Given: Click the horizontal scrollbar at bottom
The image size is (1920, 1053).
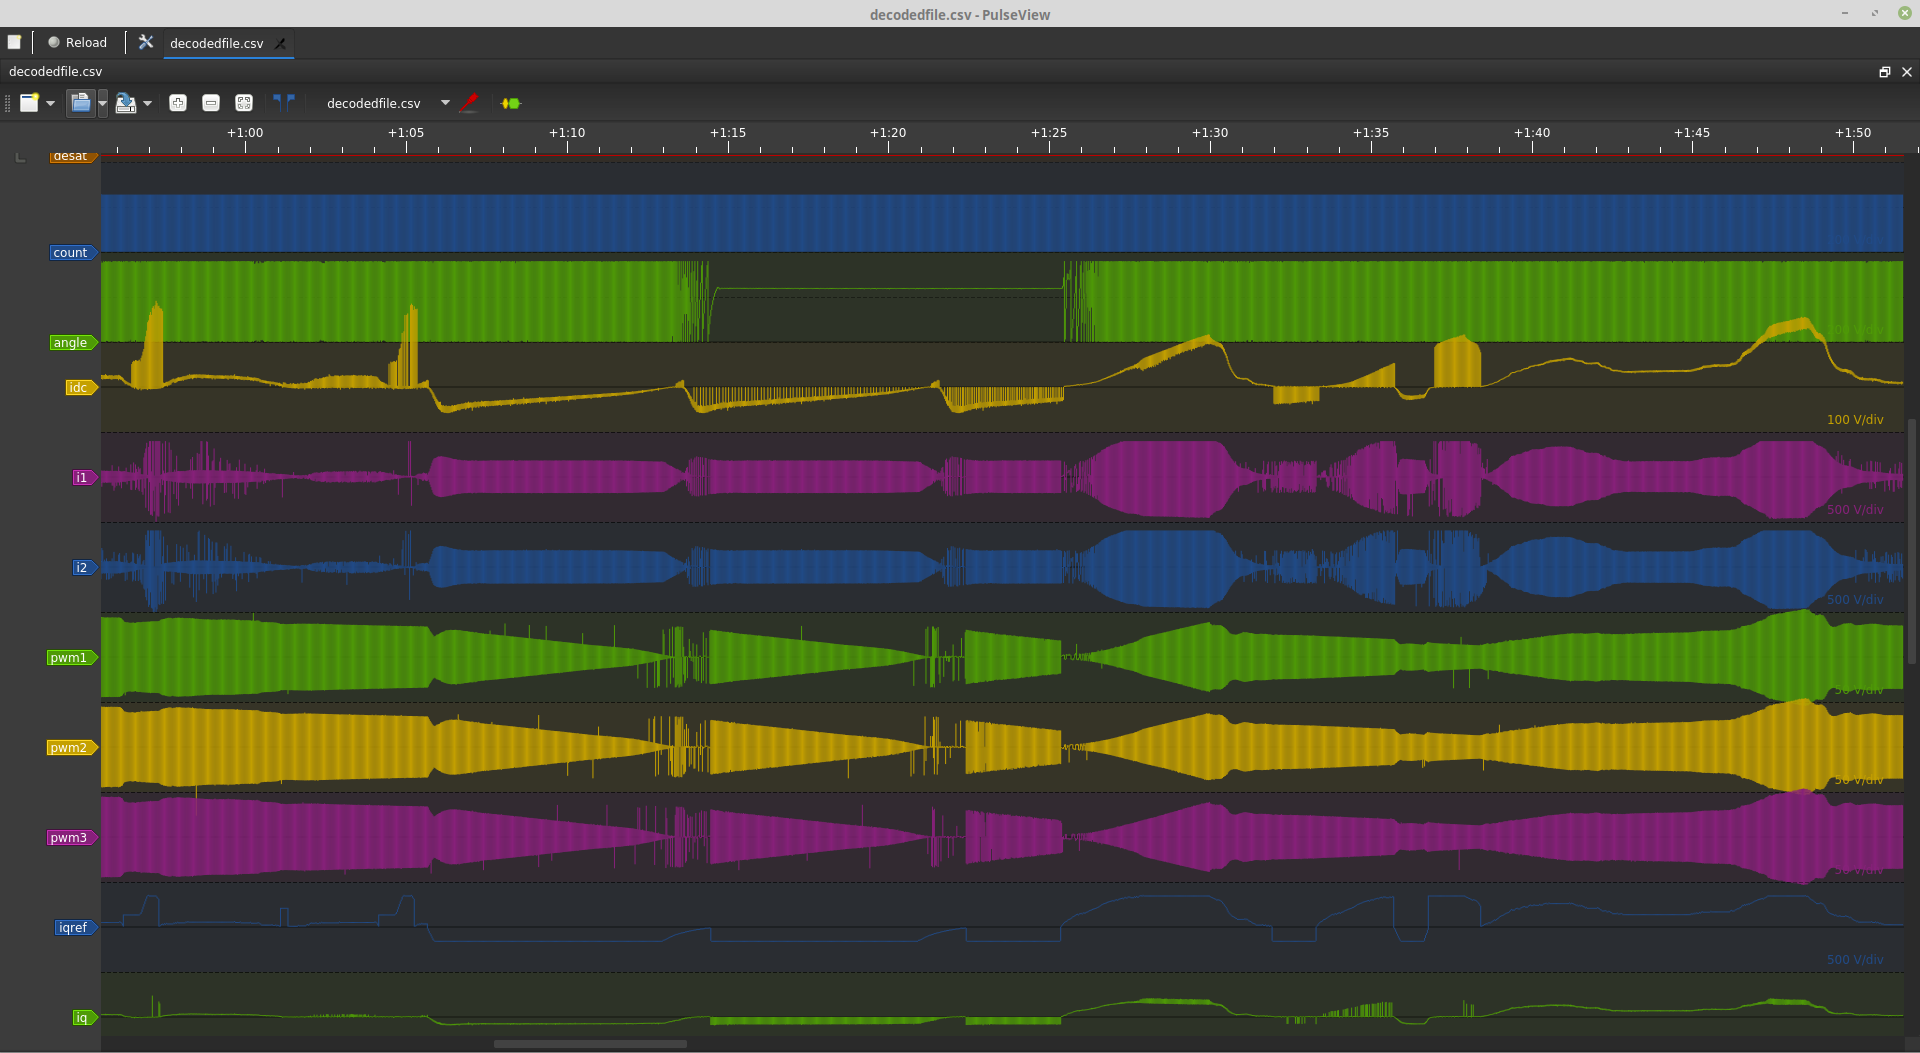Looking at the screenshot, I should pyautogui.click(x=590, y=1044).
